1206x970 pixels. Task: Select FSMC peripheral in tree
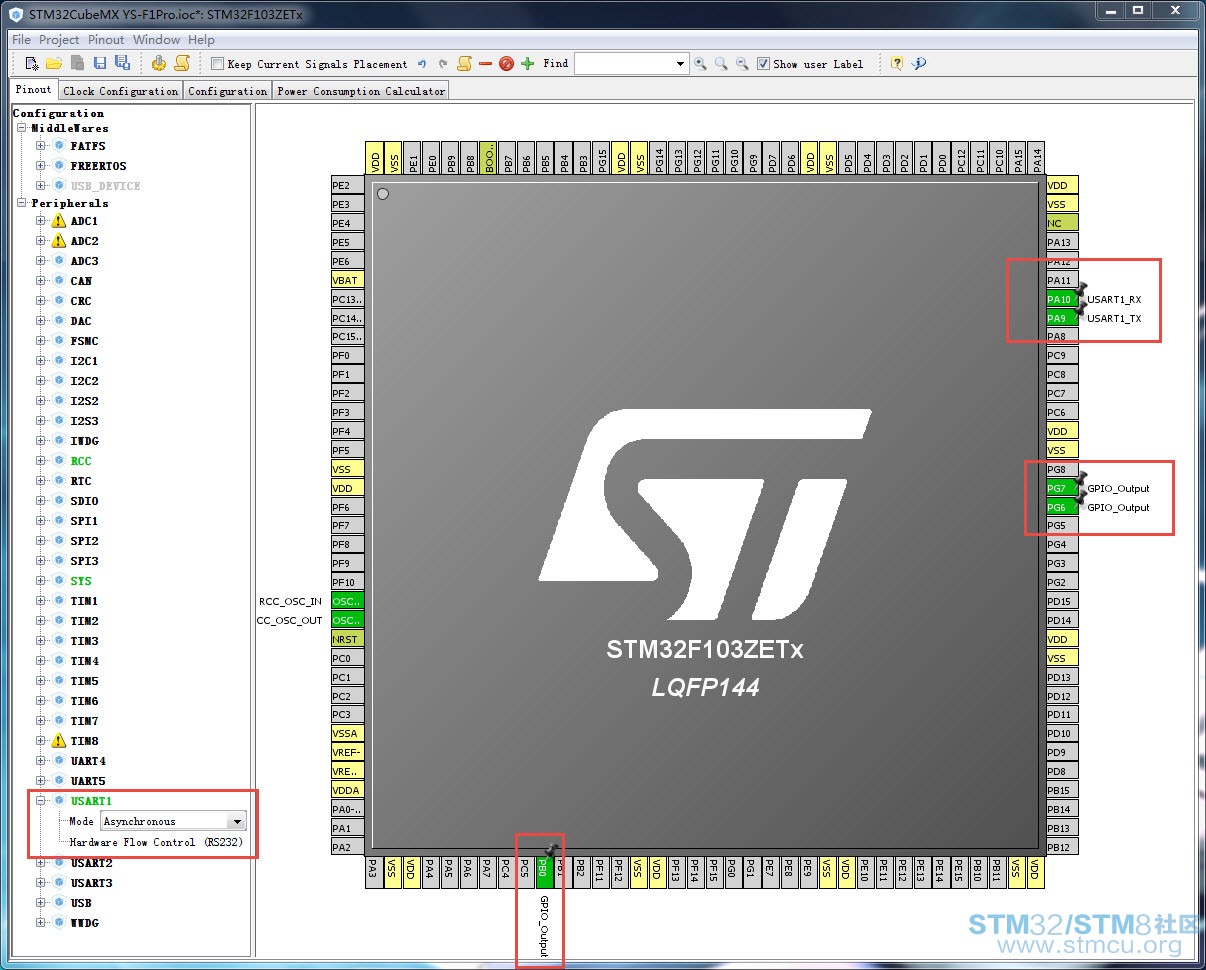coord(84,341)
